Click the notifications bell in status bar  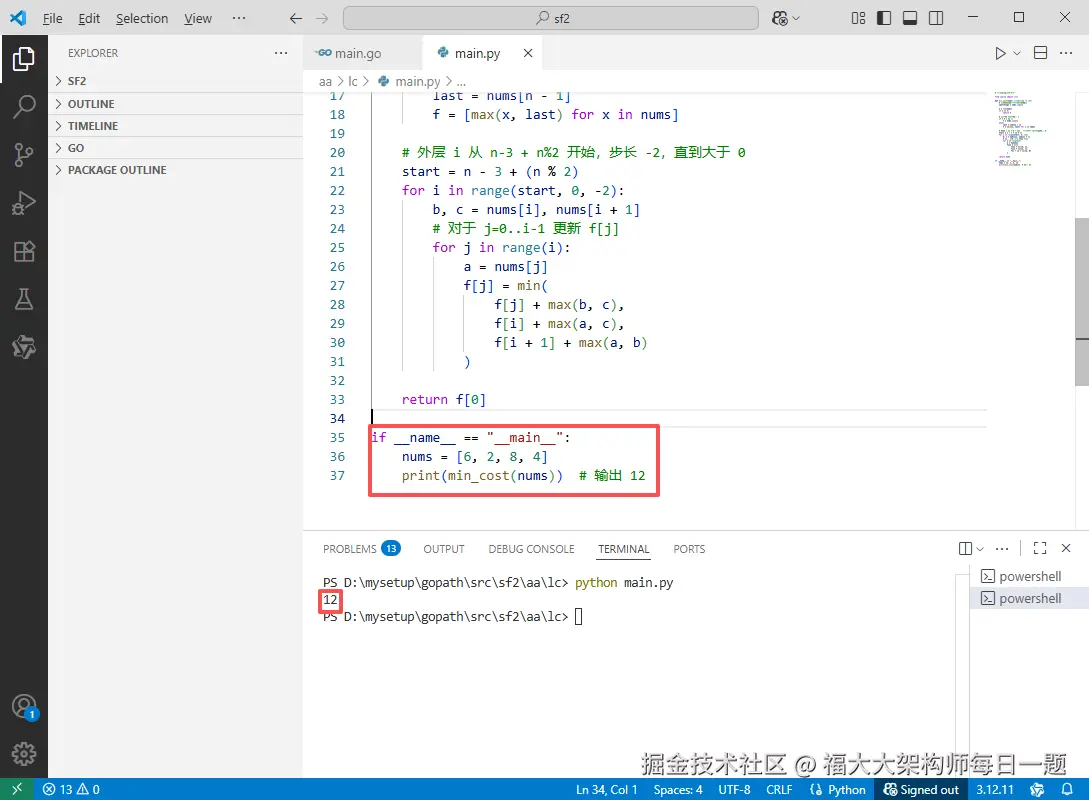(1067, 789)
